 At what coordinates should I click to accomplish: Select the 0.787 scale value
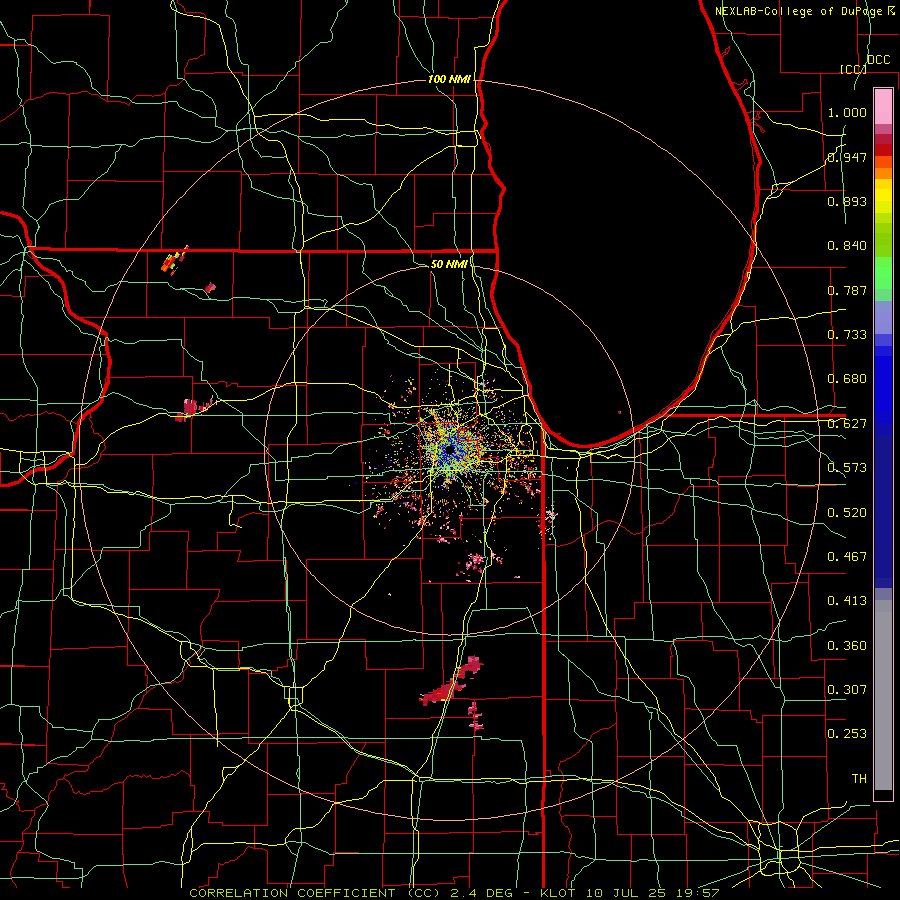pos(847,290)
